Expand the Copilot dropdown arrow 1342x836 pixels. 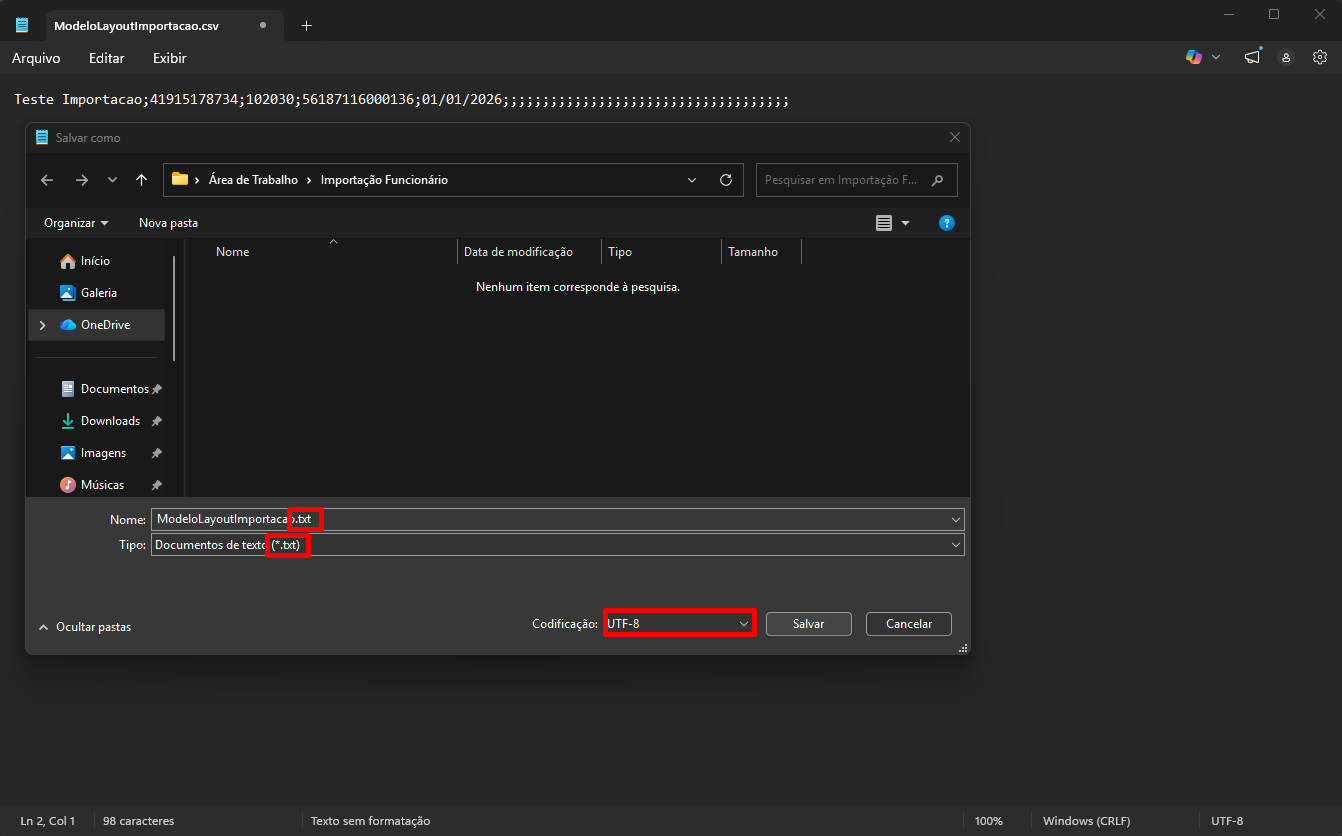[x=1216, y=57]
